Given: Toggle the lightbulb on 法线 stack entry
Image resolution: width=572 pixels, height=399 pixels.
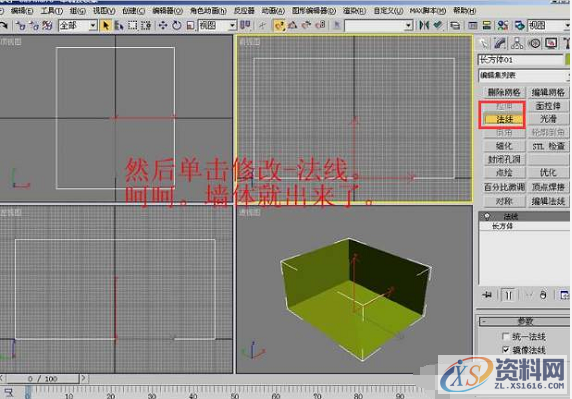Looking at the screenshot, I should (486, 217).
